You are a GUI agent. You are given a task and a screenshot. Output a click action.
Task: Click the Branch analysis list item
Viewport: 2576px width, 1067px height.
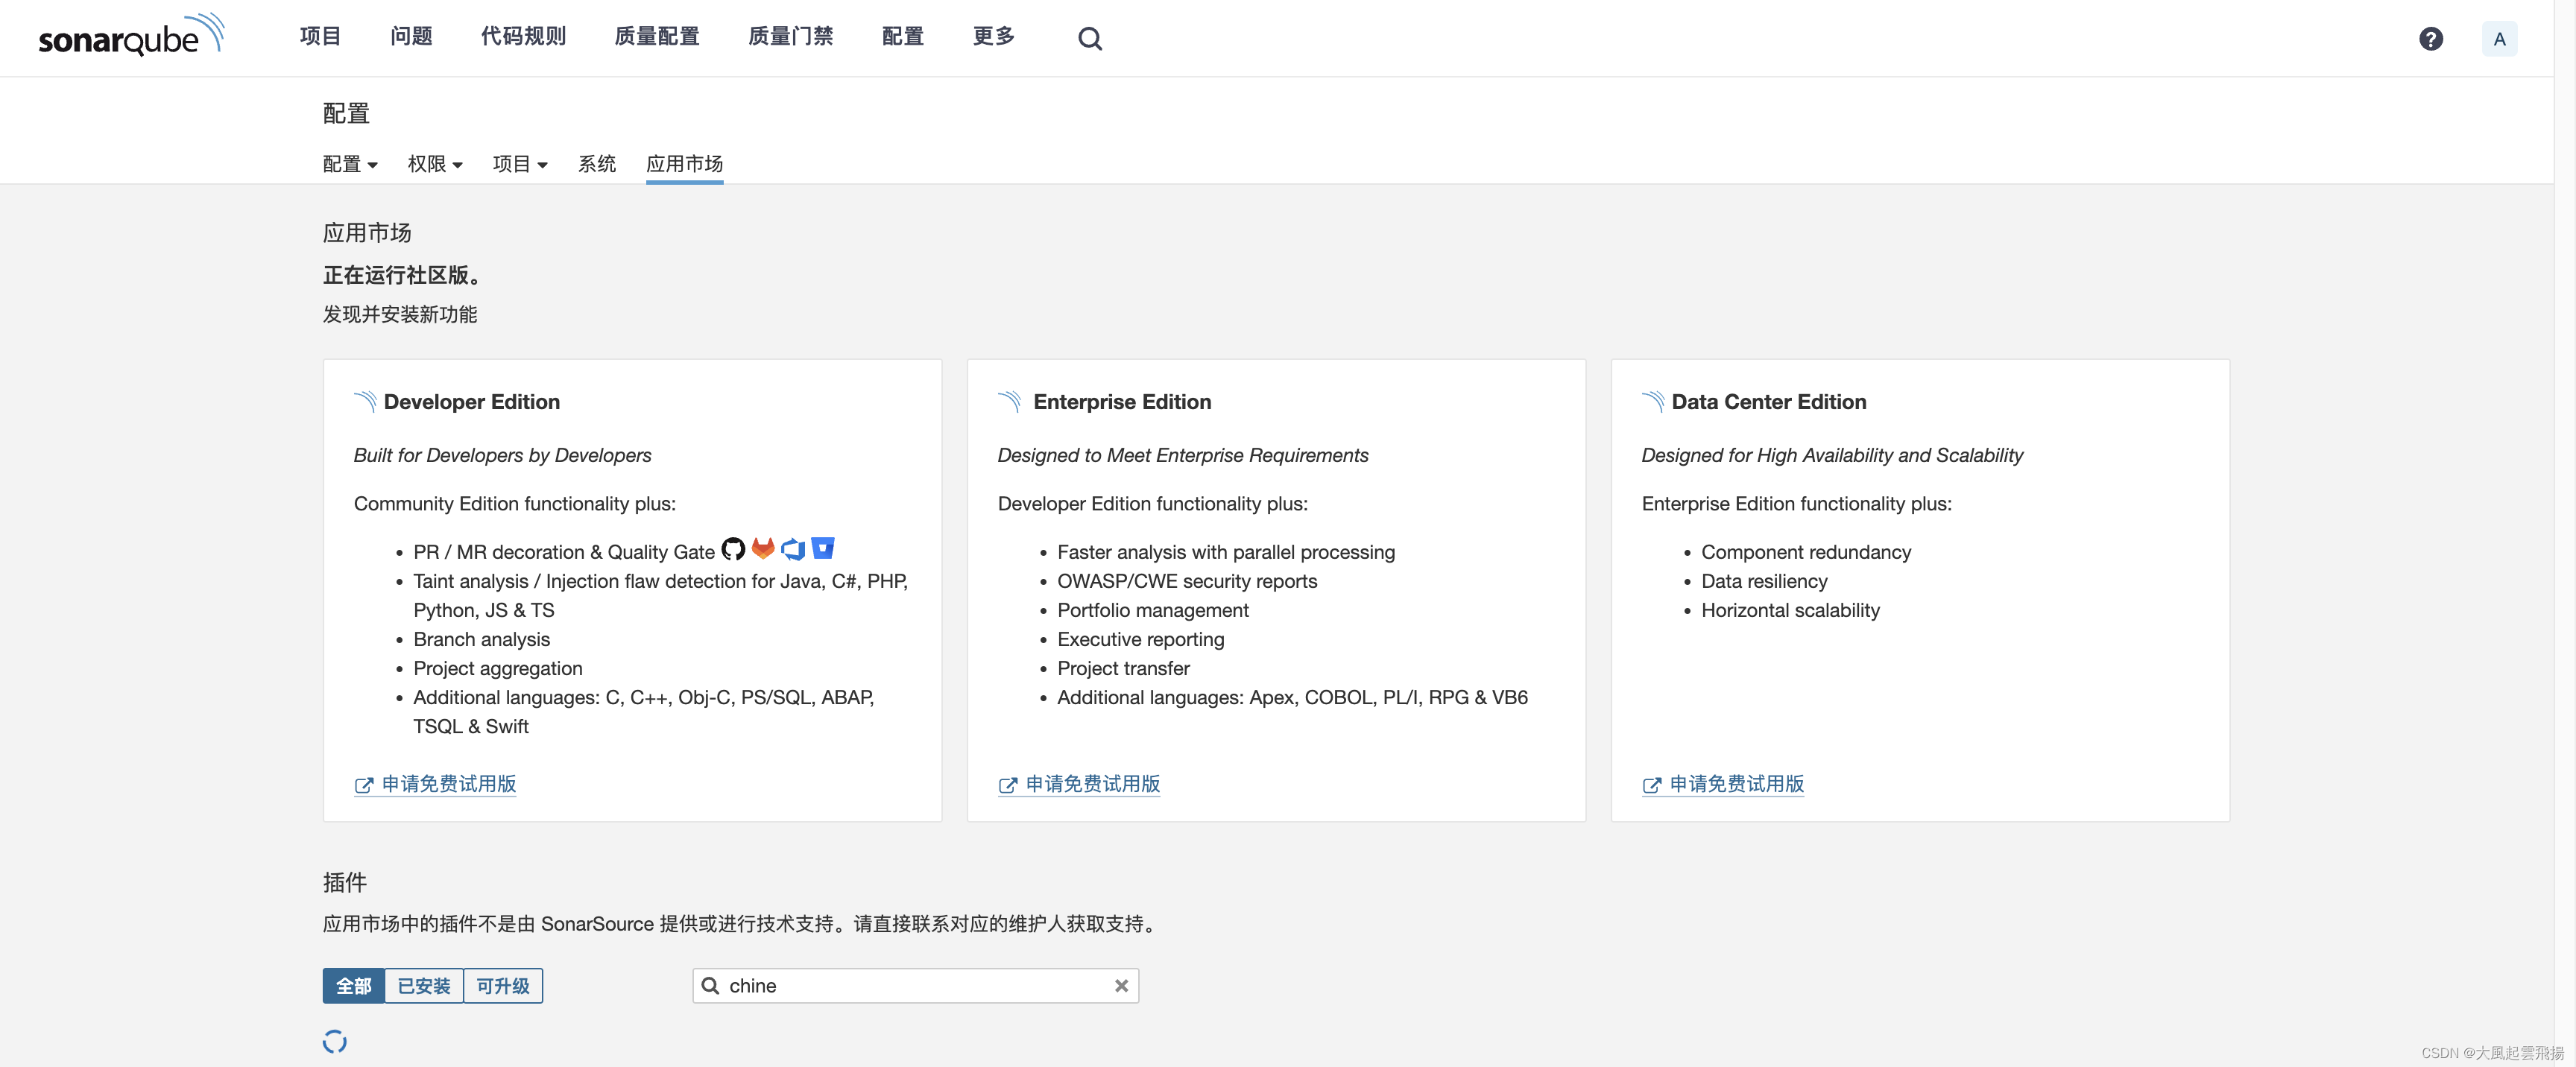pos(482,640)
